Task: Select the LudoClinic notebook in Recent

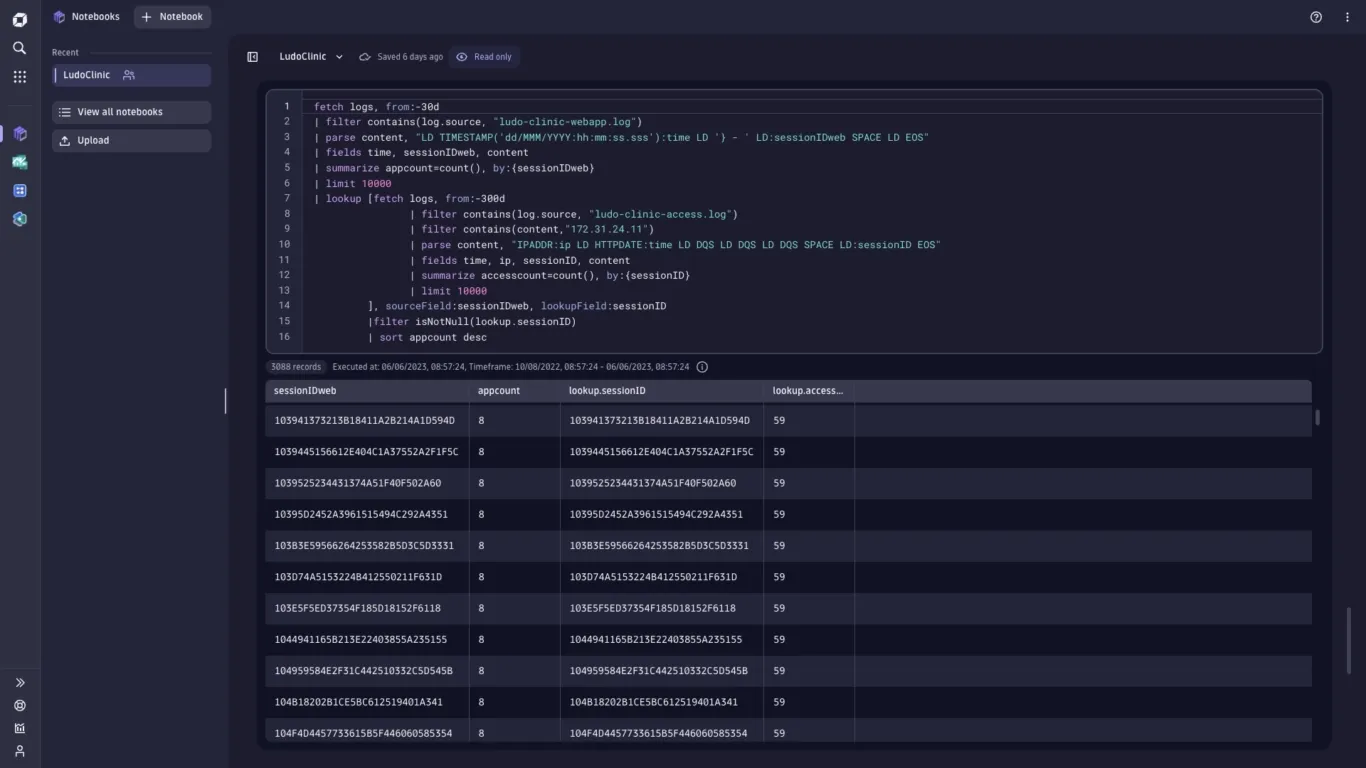Action: [131, 75]
